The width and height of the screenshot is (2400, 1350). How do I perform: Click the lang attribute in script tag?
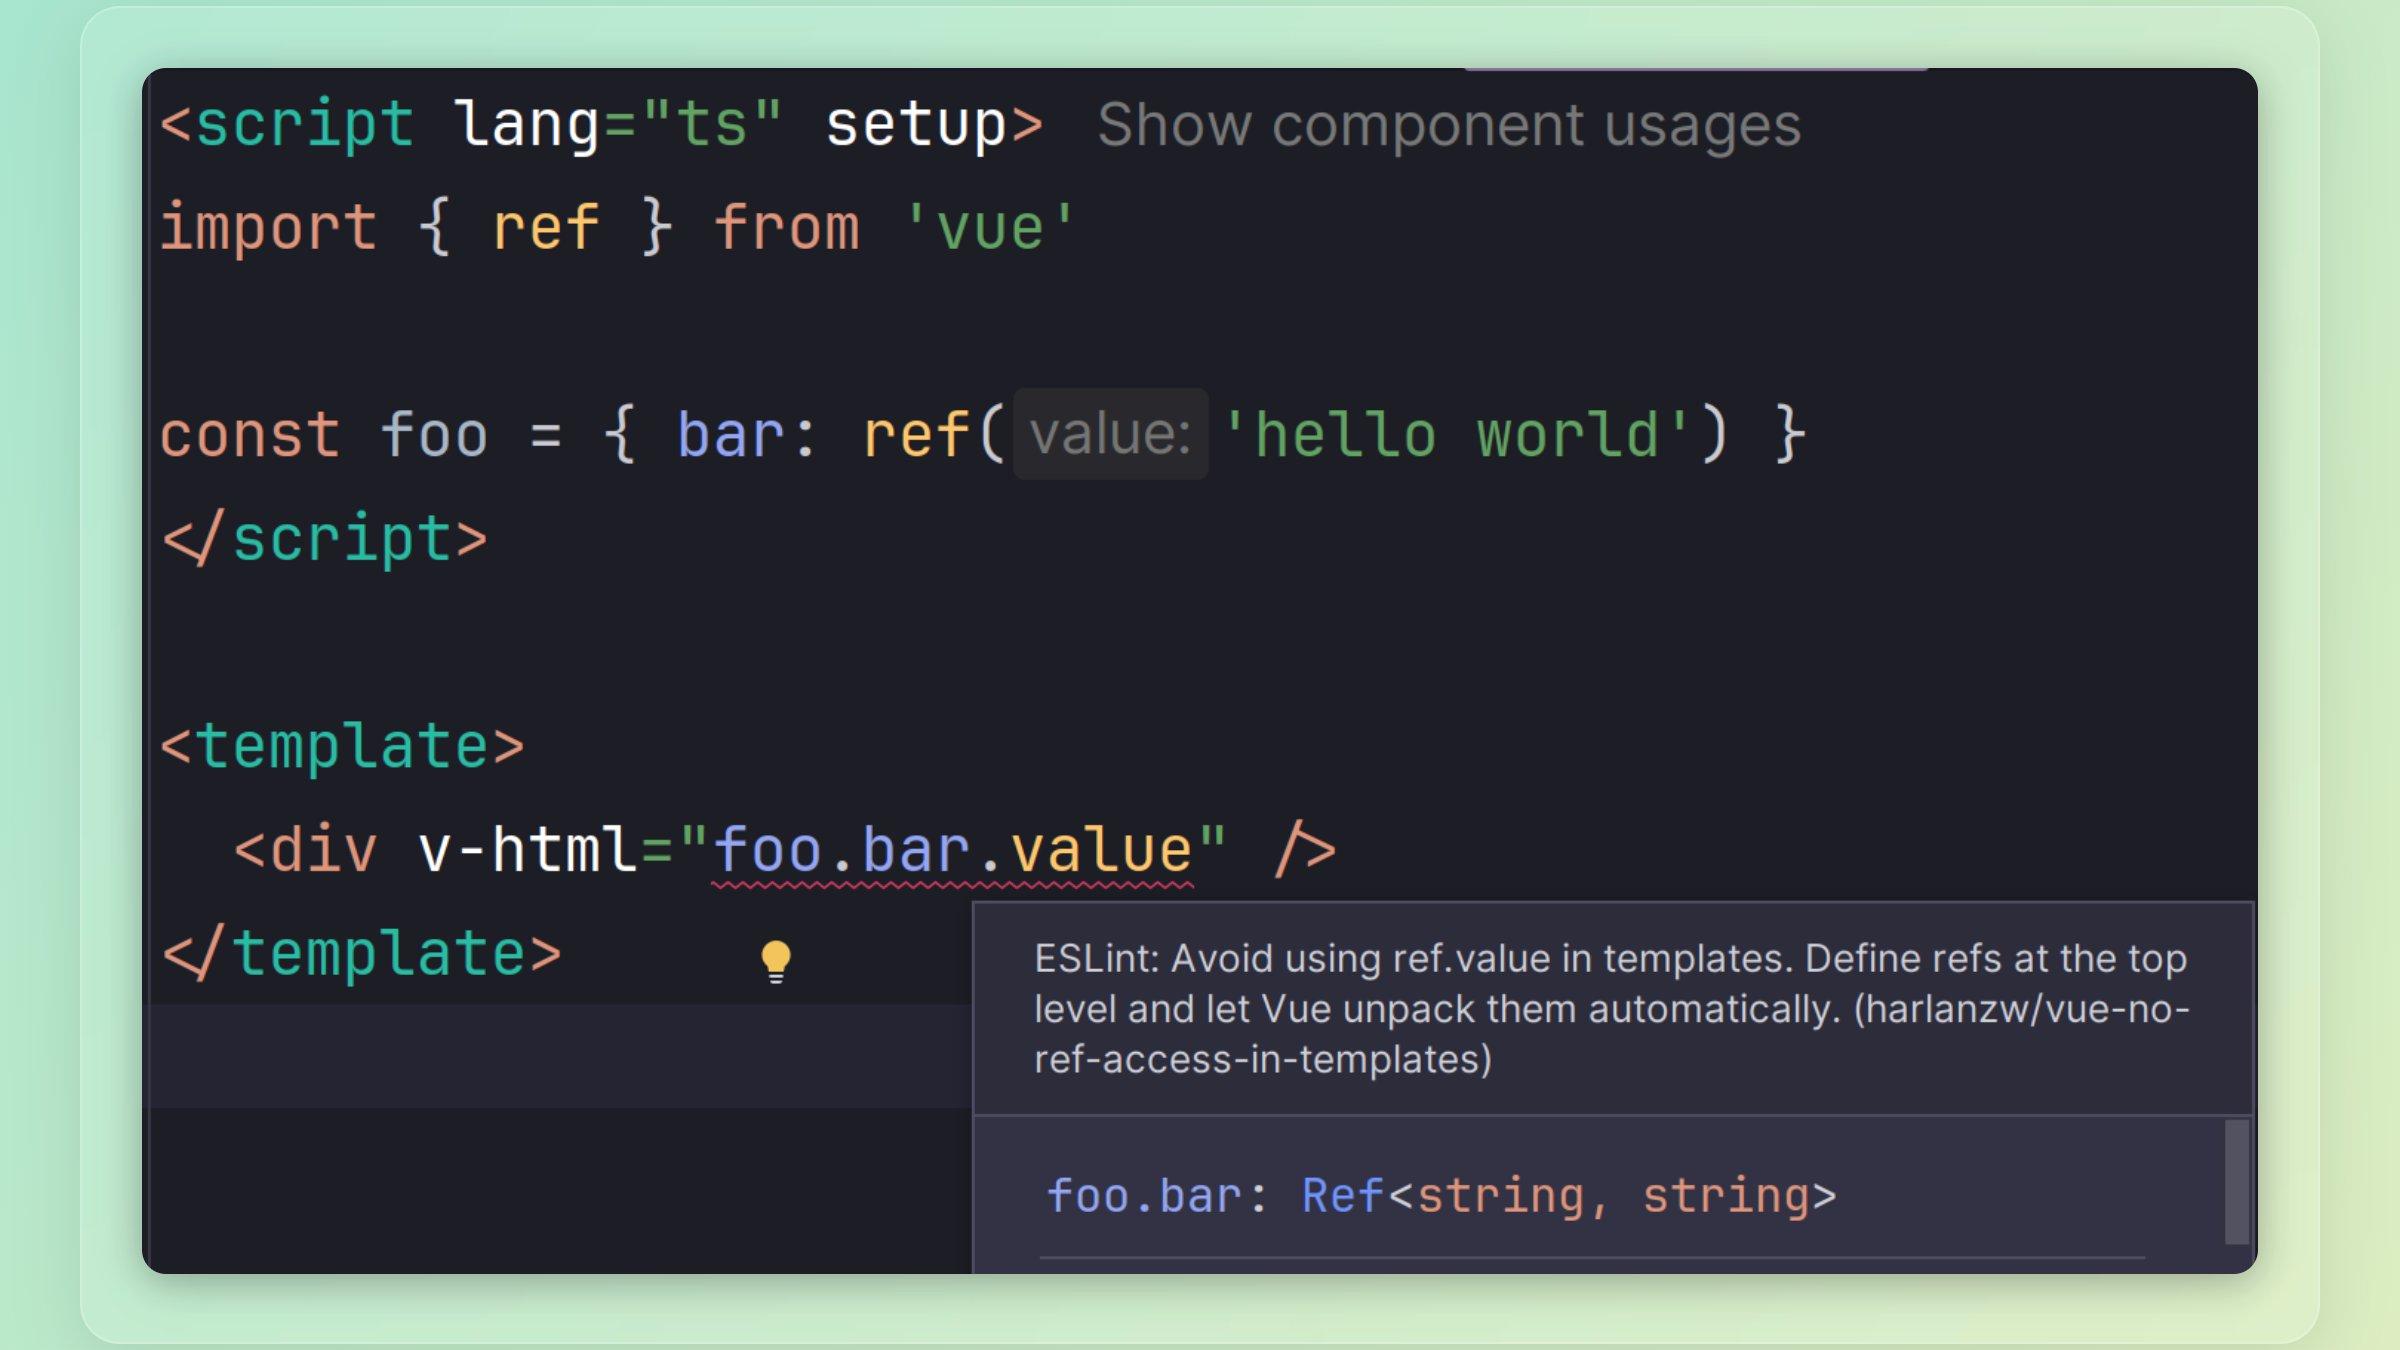[x=526, y=126]
